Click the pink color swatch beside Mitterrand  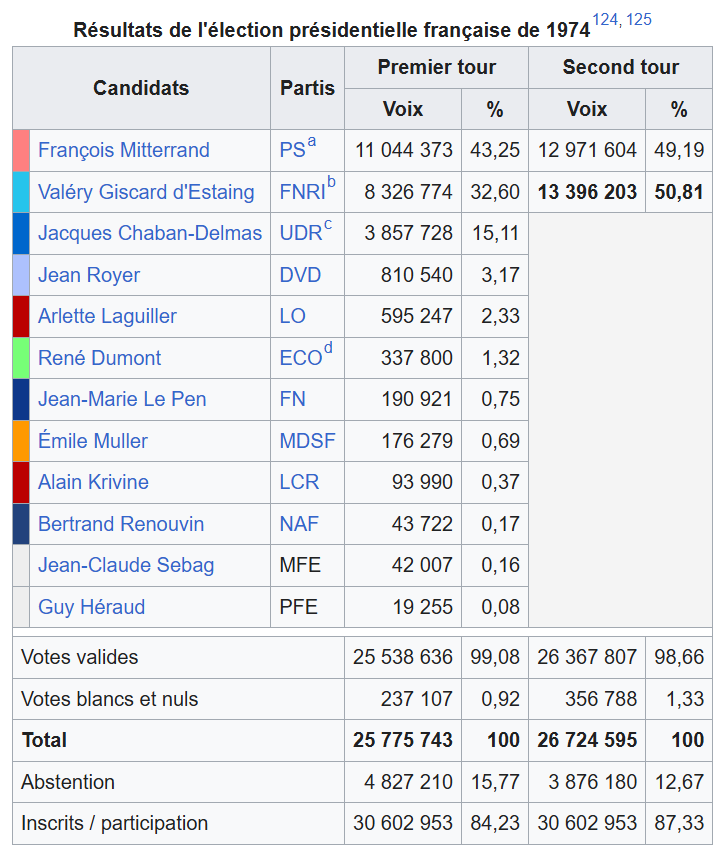(21, 150)
